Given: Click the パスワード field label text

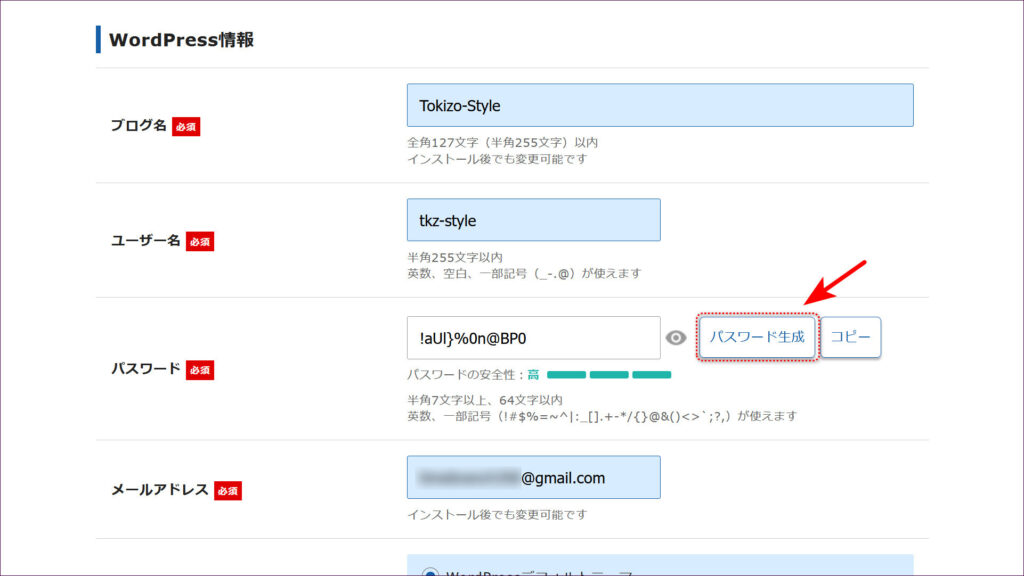Looking at the screenshot, I should (145, 369).
